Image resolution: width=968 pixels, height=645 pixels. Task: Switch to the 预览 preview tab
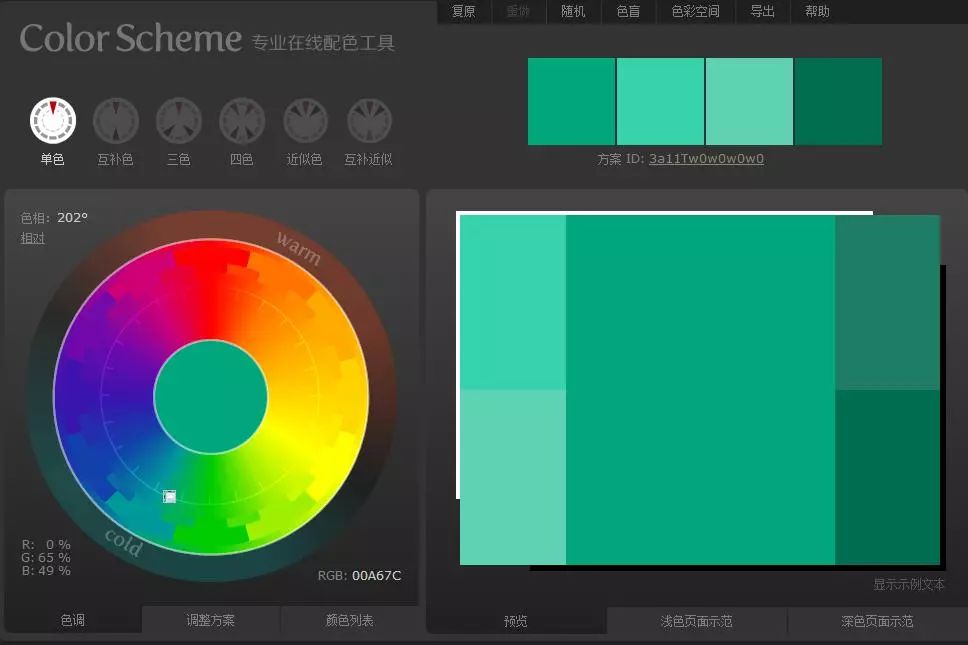coord(515,621)
